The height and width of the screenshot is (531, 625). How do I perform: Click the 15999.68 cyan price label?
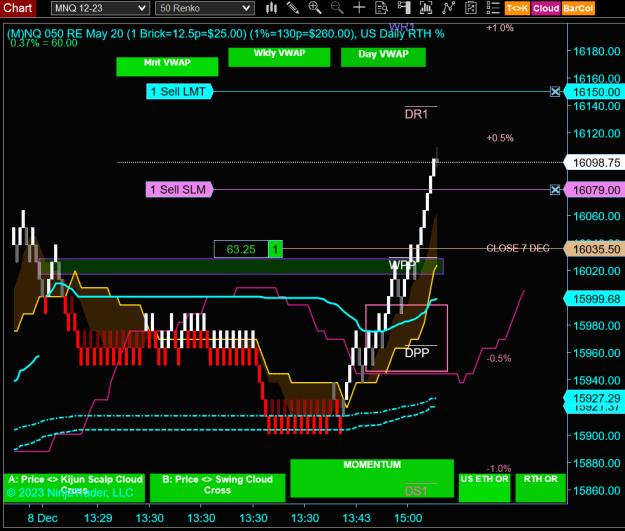click(595, 299)
